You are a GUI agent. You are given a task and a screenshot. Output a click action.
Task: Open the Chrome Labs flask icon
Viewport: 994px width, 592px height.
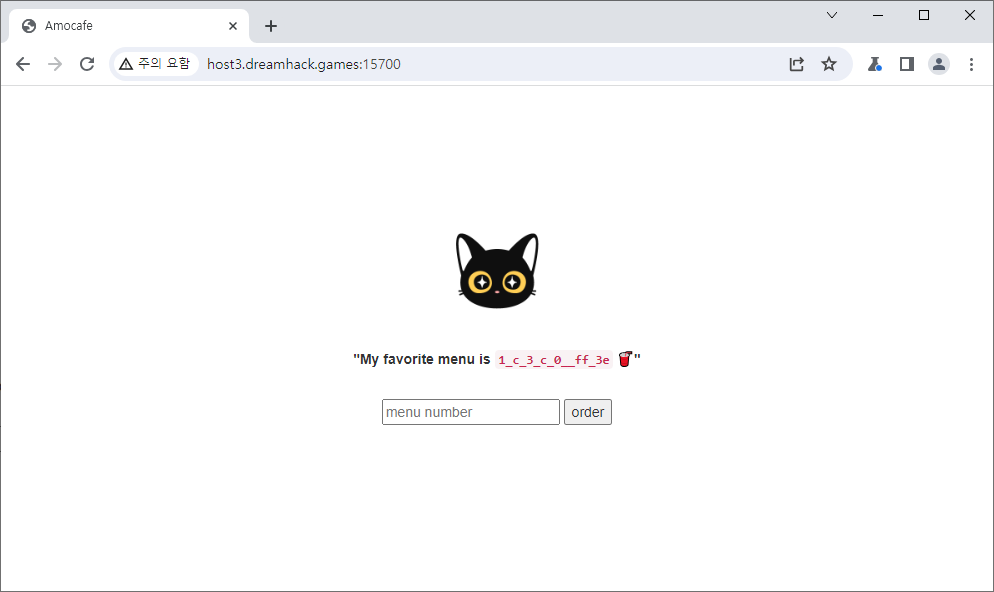[x=874, y=64]
